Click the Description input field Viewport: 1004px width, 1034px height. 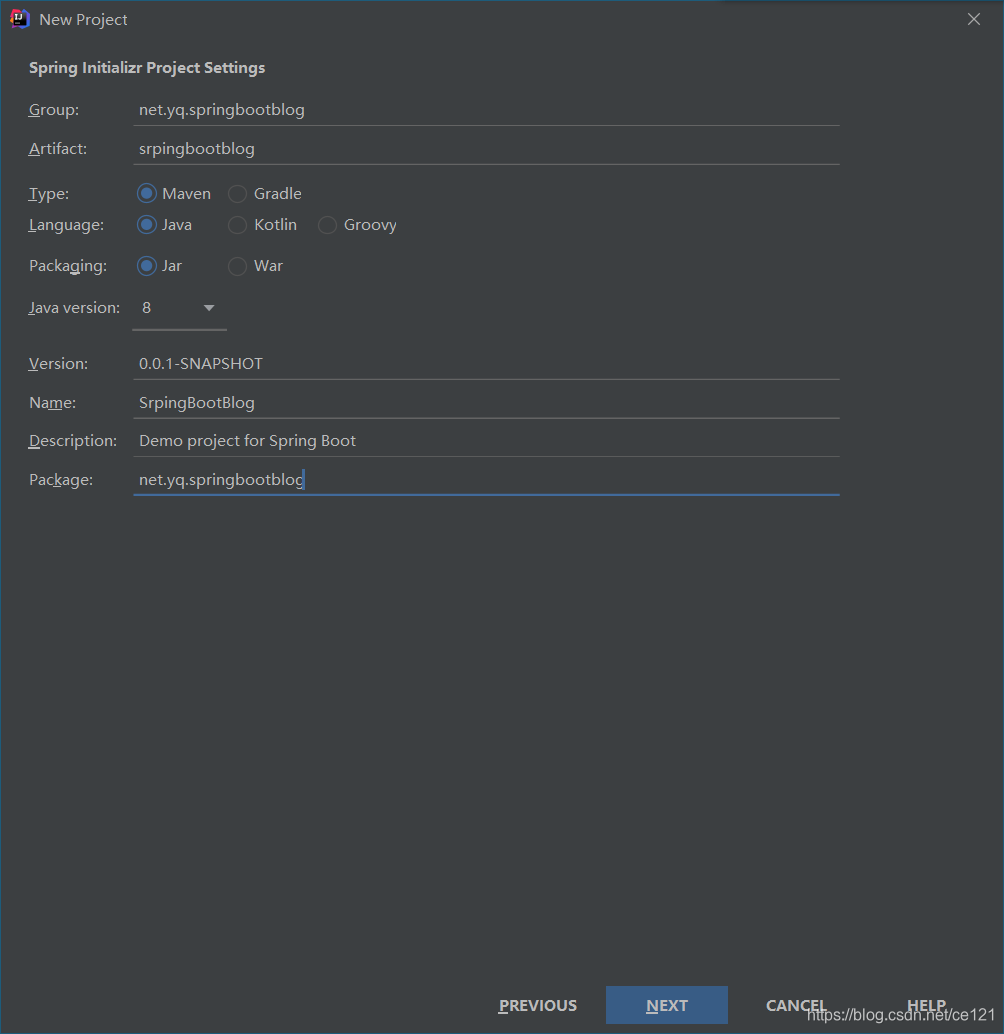click(x=486, y=441)
